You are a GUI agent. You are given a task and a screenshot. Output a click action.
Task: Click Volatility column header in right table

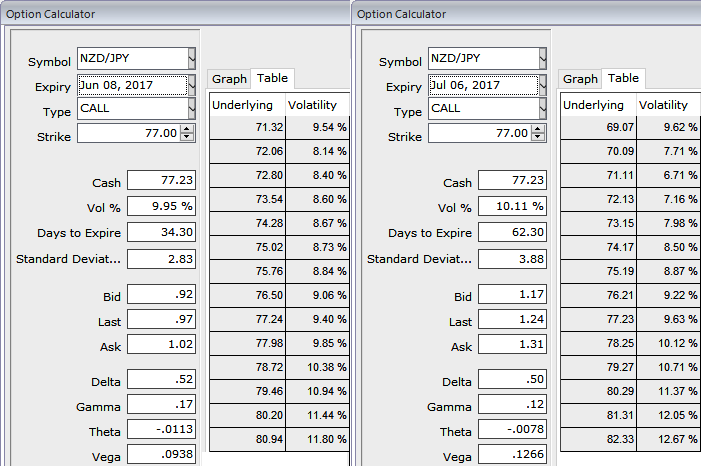[668, 105]
